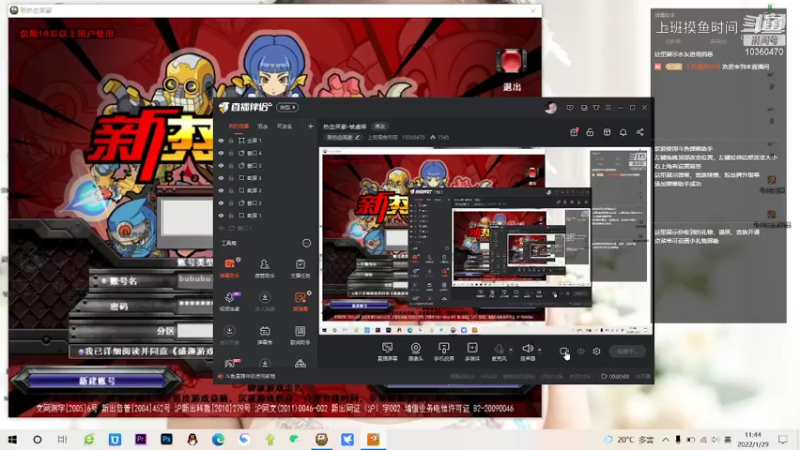Open the 主播任务 tool
The image size is (800, 450).
[300, 267]
